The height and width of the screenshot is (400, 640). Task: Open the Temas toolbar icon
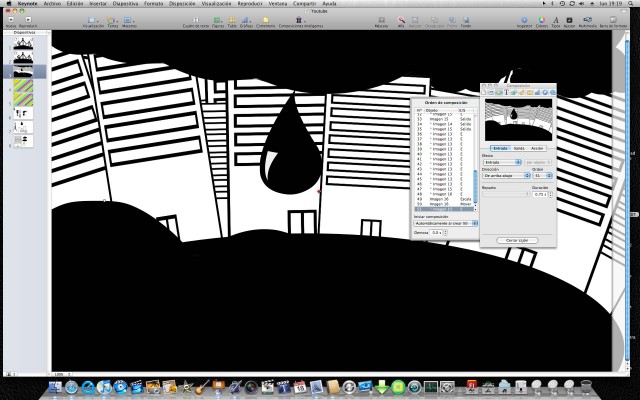111,20
